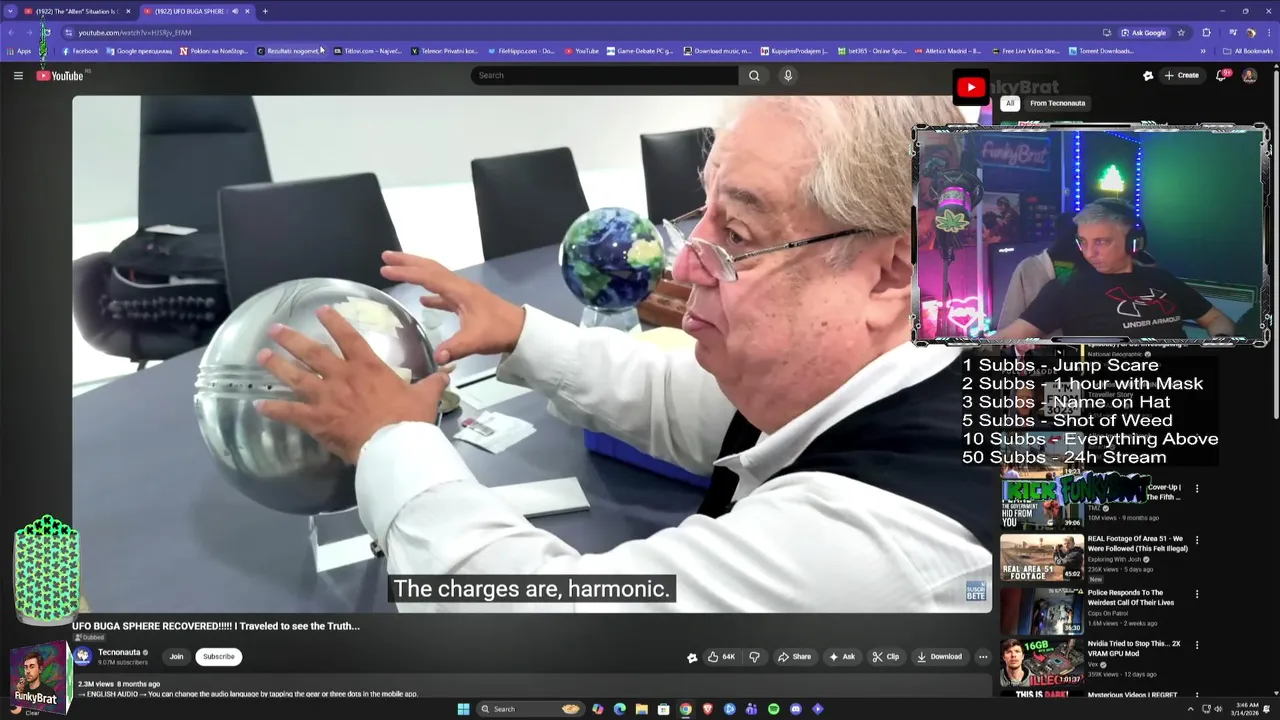This screenshot has width=1280, height=720.
Task: Click the Clip button
Action: [x=886, y=657]
